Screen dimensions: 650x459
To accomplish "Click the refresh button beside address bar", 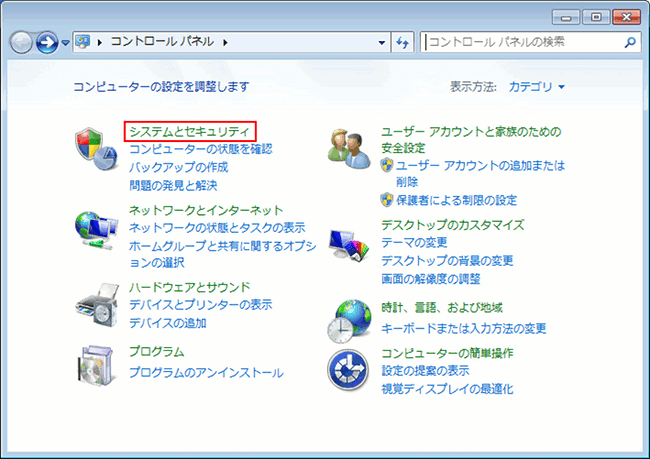I will 404,42.
